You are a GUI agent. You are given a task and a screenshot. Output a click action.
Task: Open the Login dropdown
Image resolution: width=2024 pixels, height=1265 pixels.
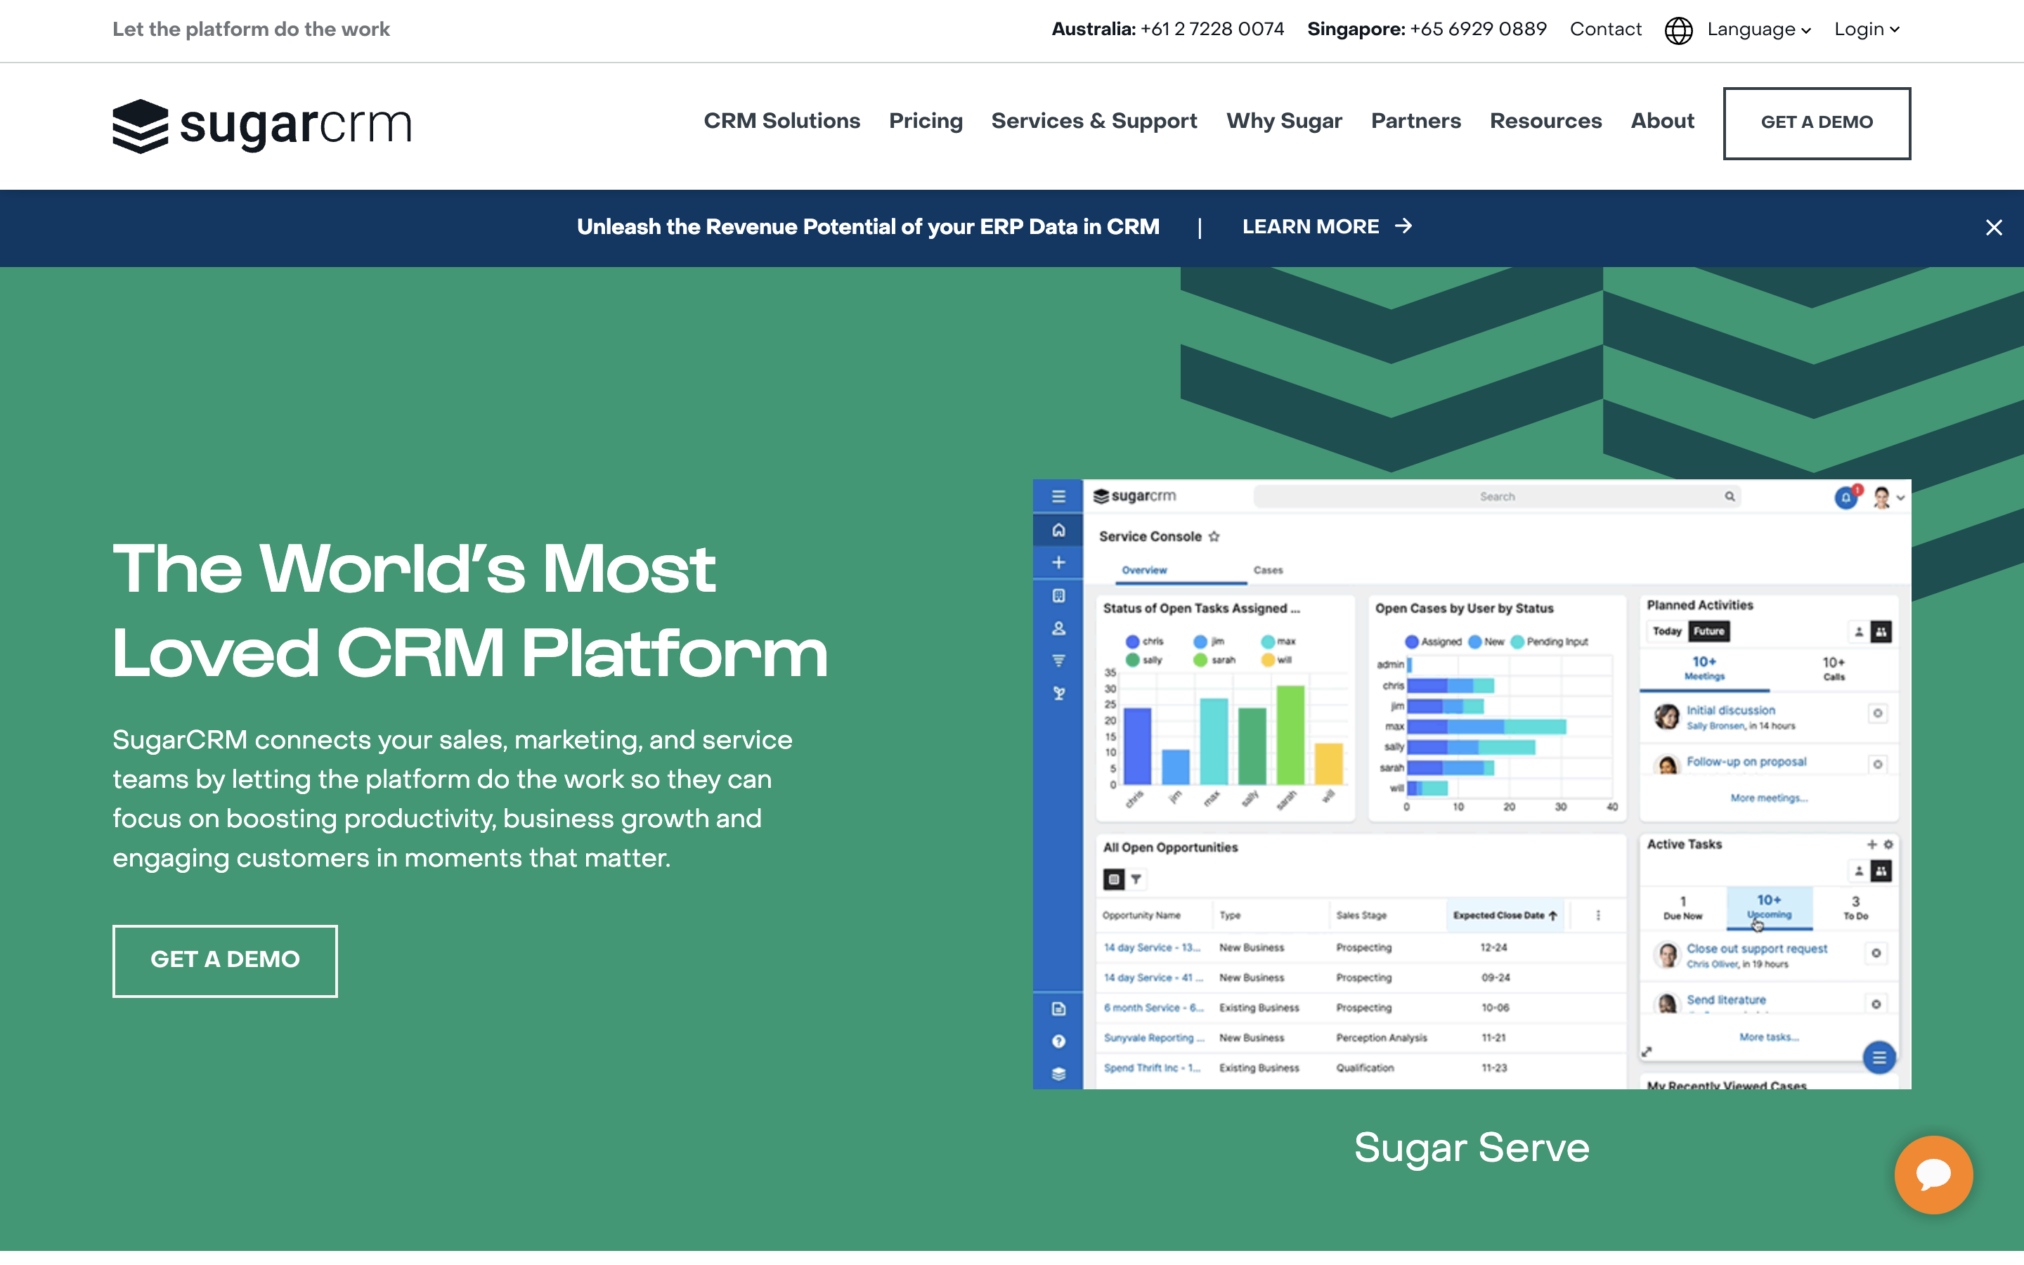[x=1866, y=30]
